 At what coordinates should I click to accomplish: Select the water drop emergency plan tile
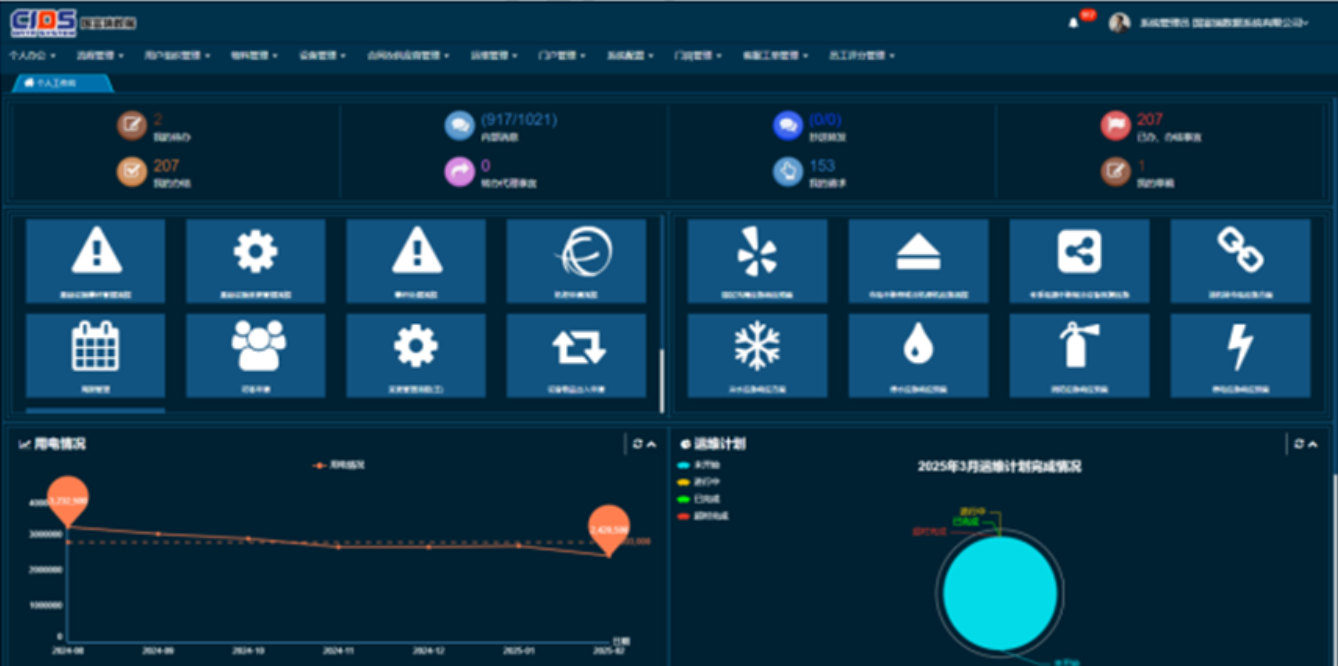pyautogui.click(x=918, y=355)
